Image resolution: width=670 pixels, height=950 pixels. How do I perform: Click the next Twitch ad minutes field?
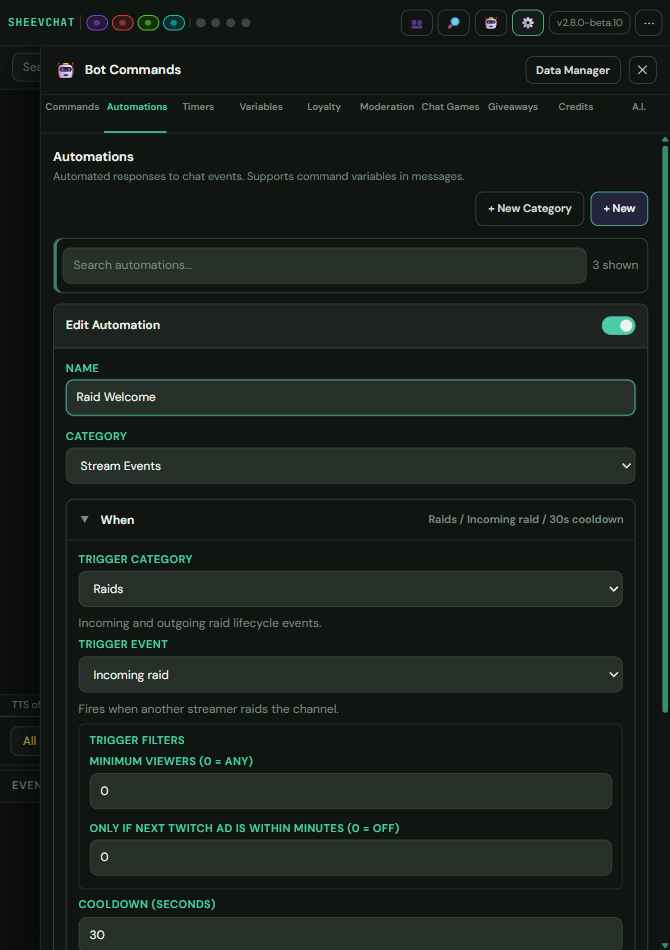350,857
